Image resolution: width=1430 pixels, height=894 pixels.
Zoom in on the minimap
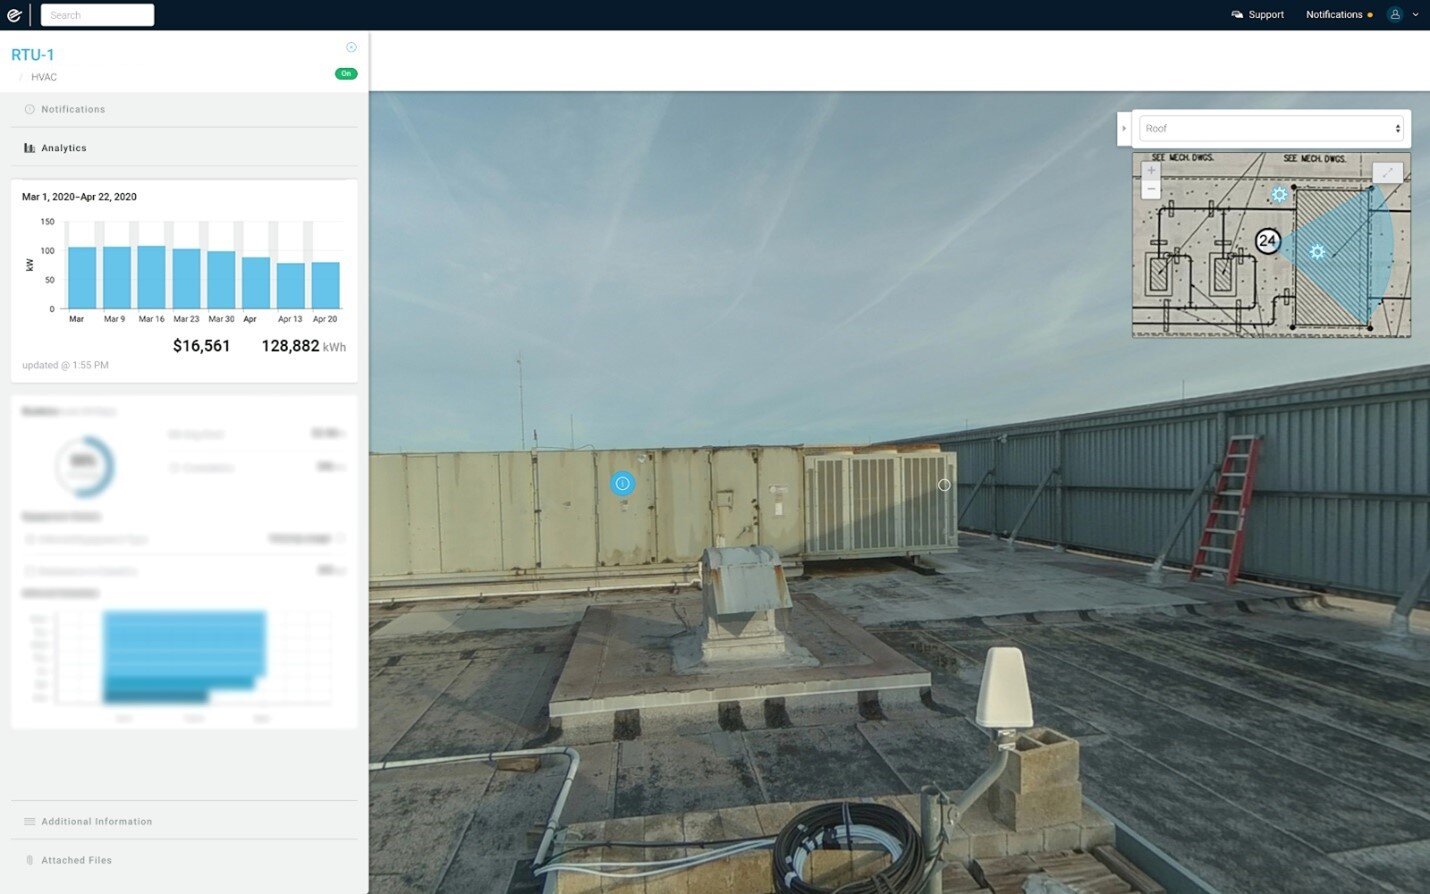(1151, 170)
